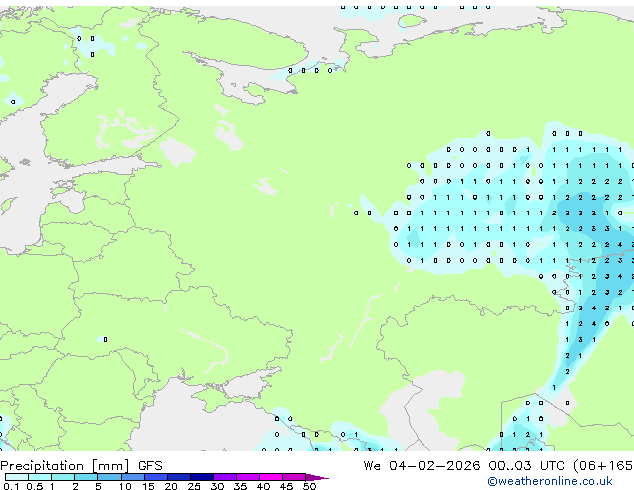634x490 pixels.
Task: Click the 35–40 mm legend color swatch
Action: [248, 477]
